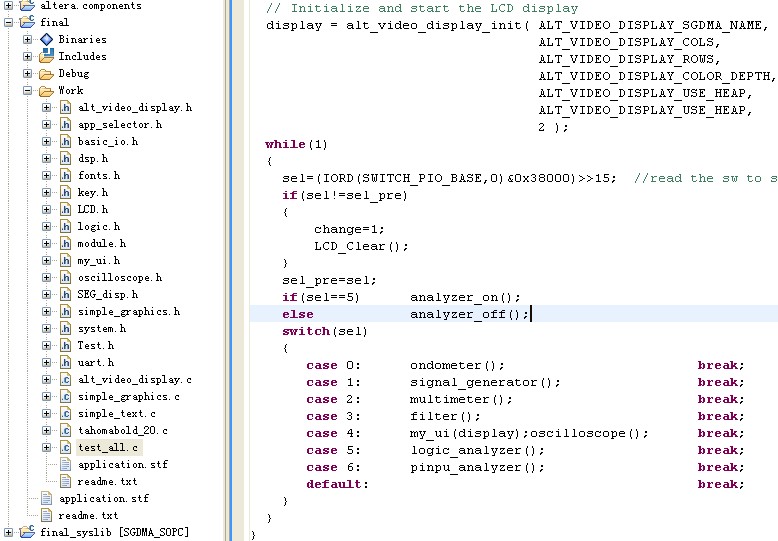Select the Test.h file

click(x=96, y=345)
